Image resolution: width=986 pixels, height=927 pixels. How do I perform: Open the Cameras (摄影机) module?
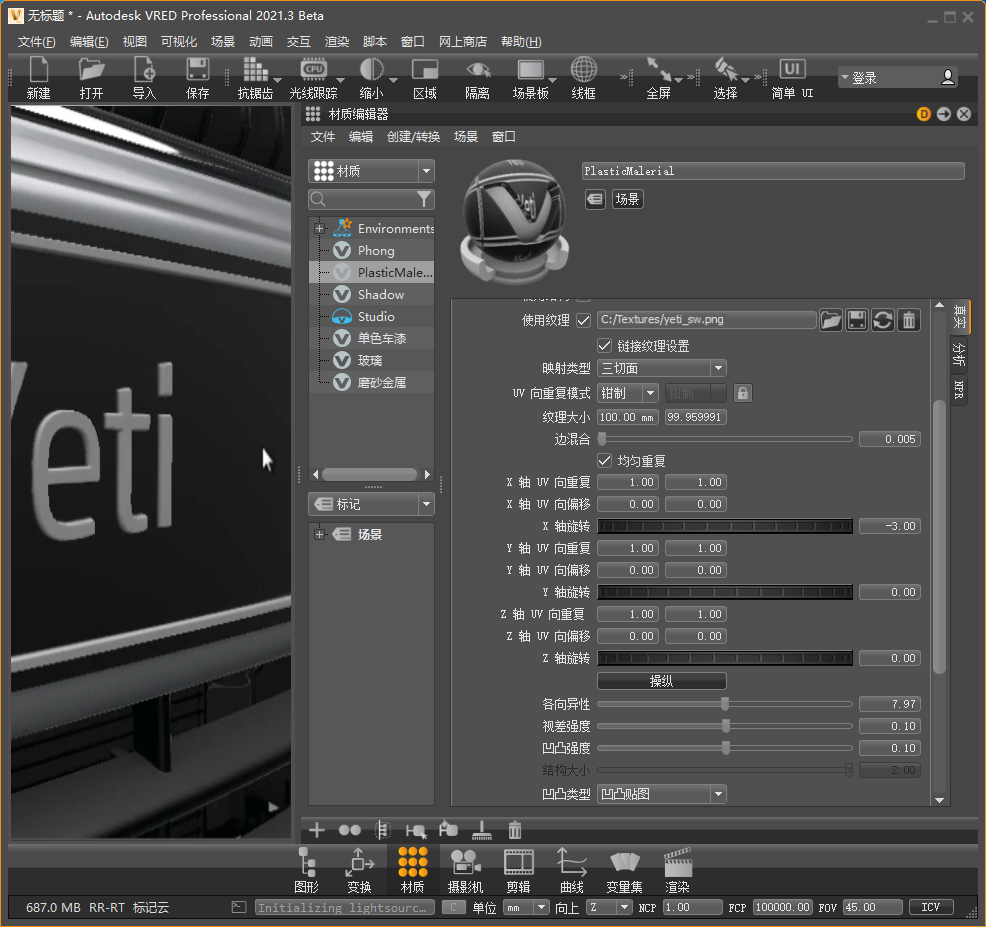[465, 870]
